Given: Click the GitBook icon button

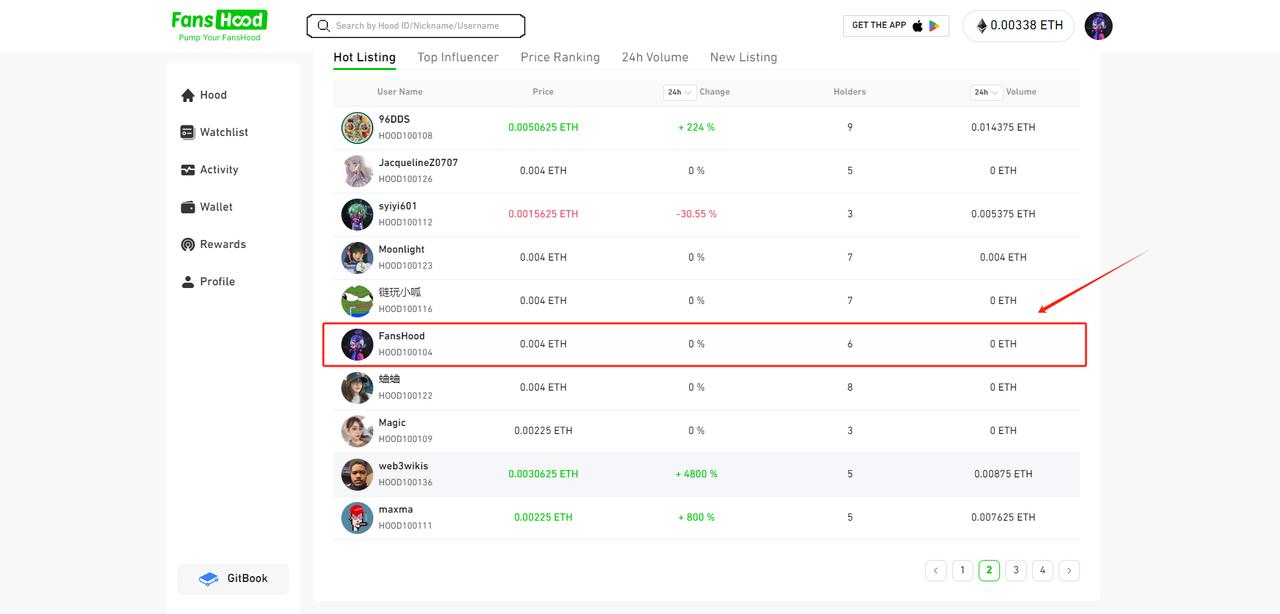Looking at the screenshot, I should tap(233, 579).
